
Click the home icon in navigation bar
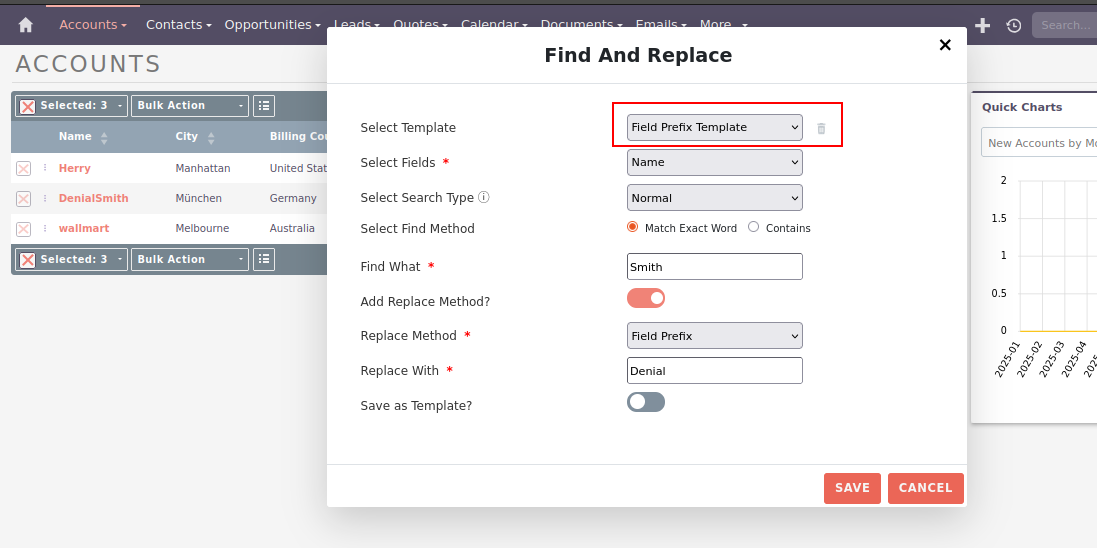26,25
